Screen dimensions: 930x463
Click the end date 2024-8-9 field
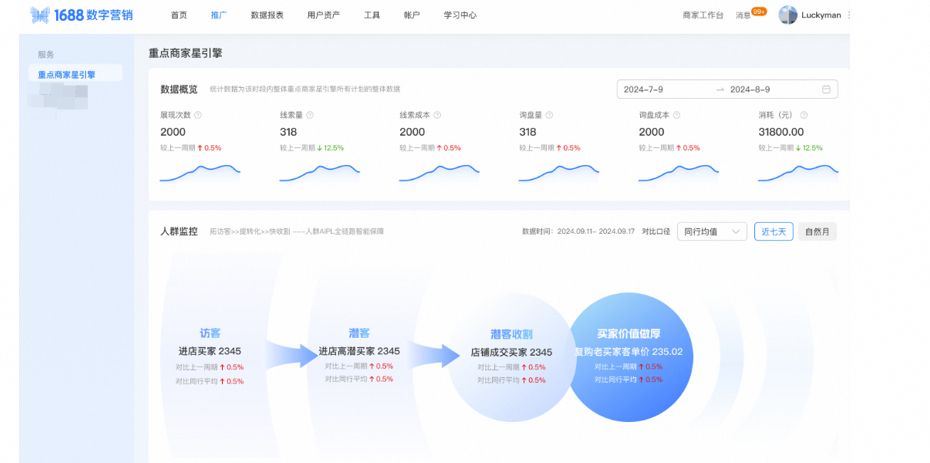click(750, 90)
